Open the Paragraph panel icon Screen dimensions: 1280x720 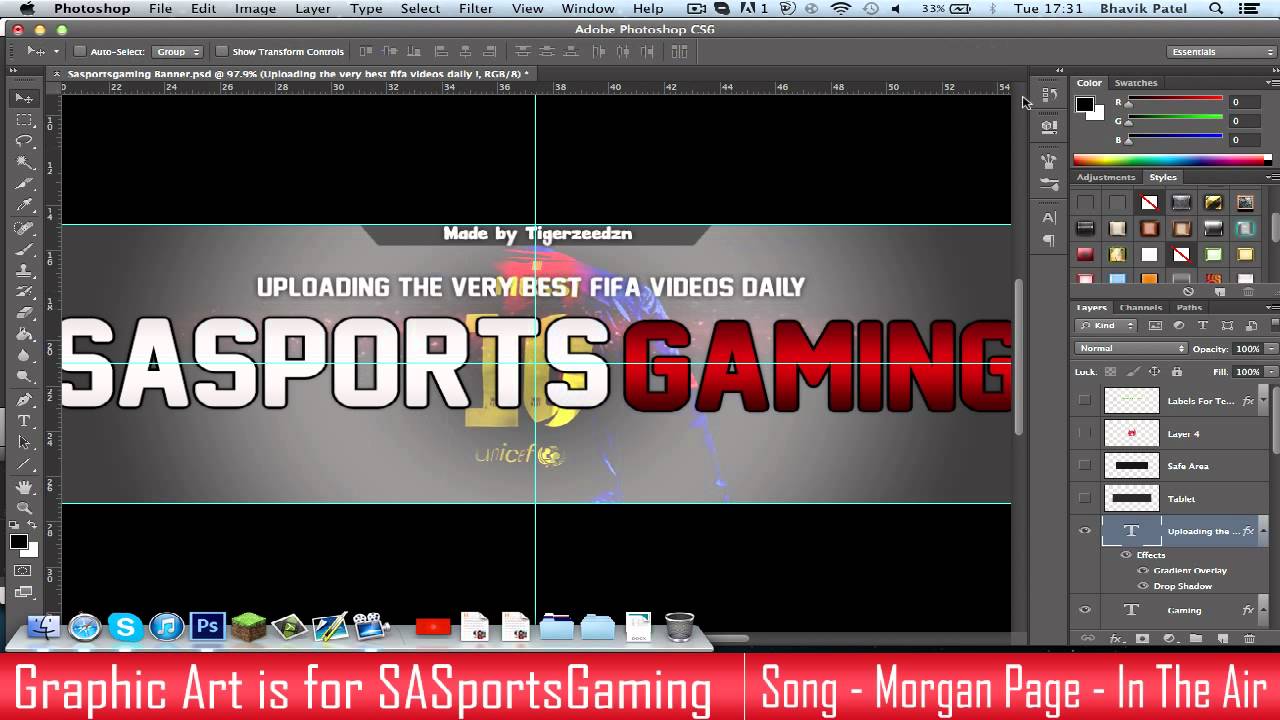tap(1049, 240)
